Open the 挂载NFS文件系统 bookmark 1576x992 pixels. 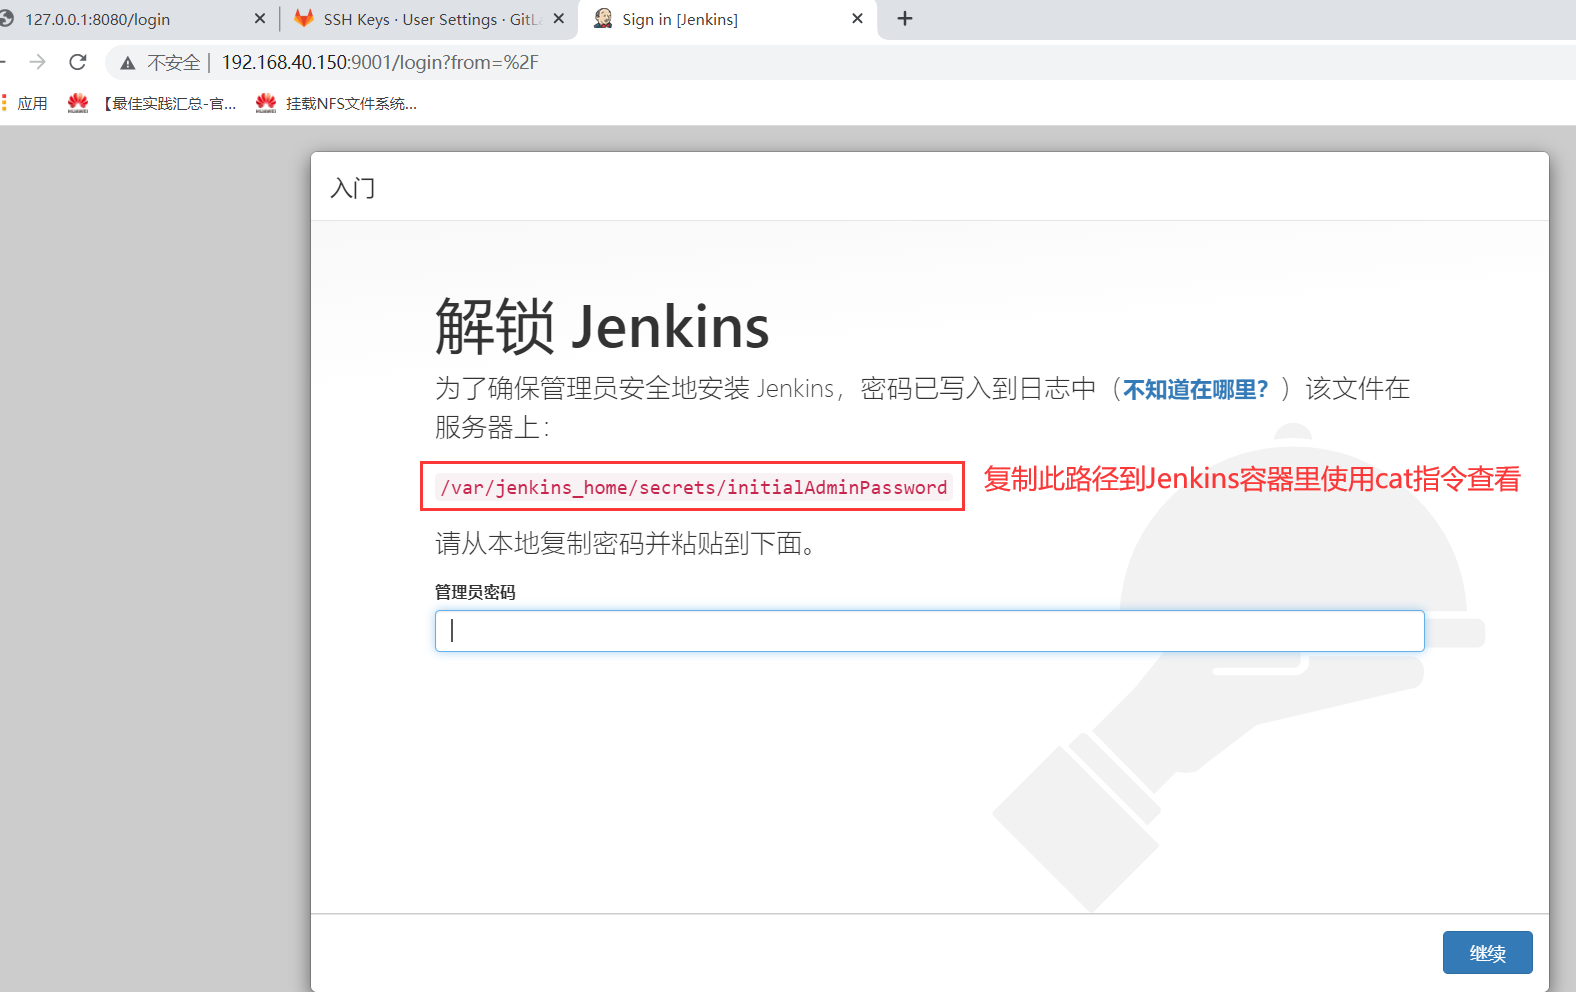336,103
